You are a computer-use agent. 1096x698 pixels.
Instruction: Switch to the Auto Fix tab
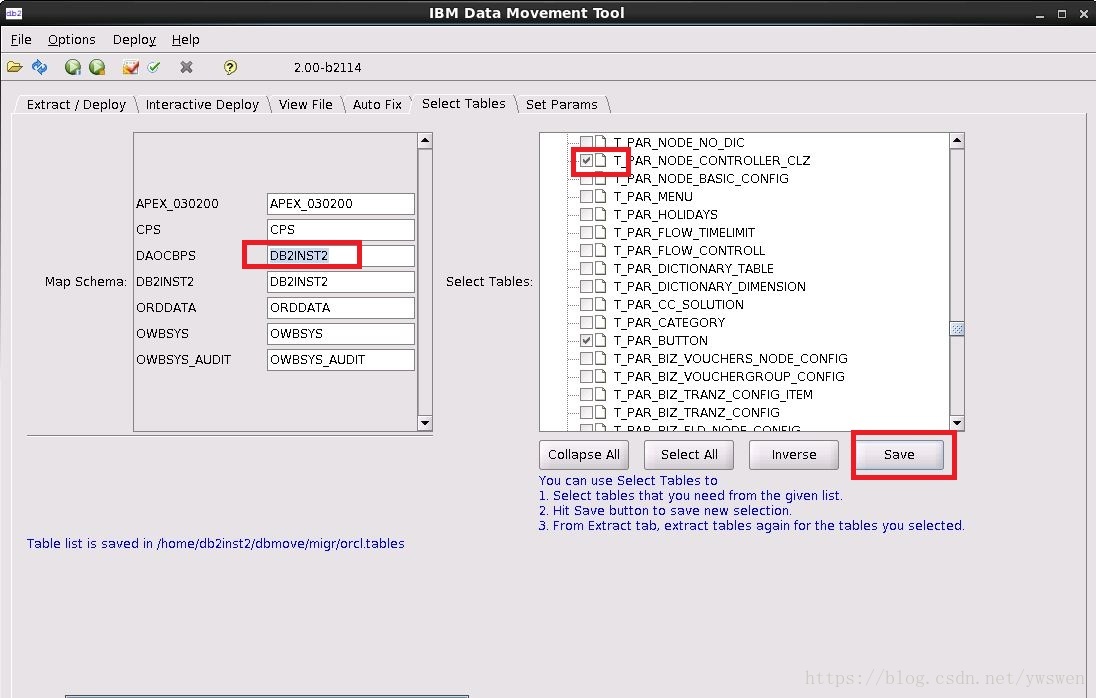[377, 104]
